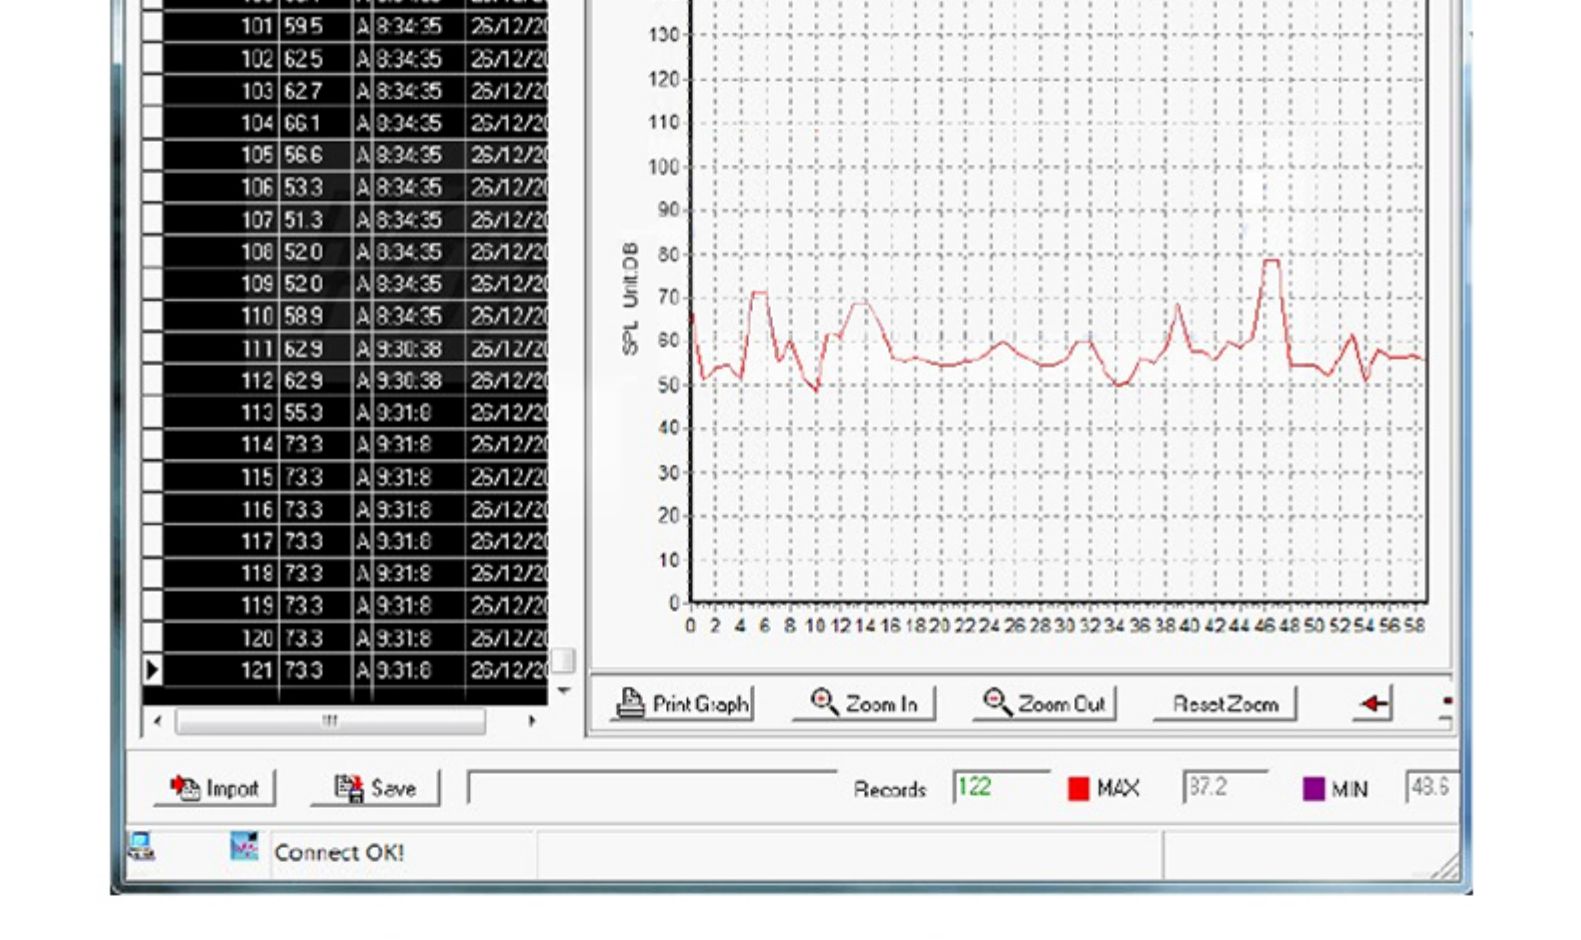Select row number 112 in the table
Viewport: 1581px width, 940px height.
257,380
